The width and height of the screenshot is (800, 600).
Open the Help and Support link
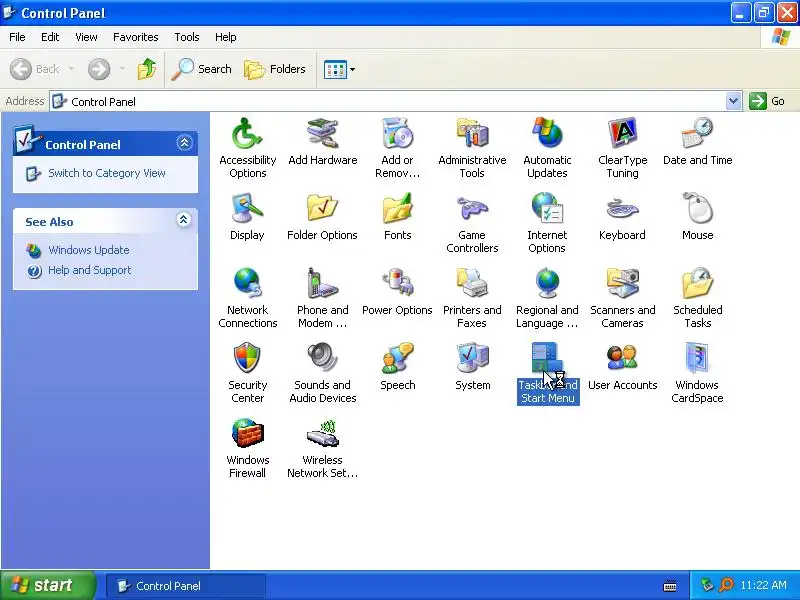[x=90, y=270]
